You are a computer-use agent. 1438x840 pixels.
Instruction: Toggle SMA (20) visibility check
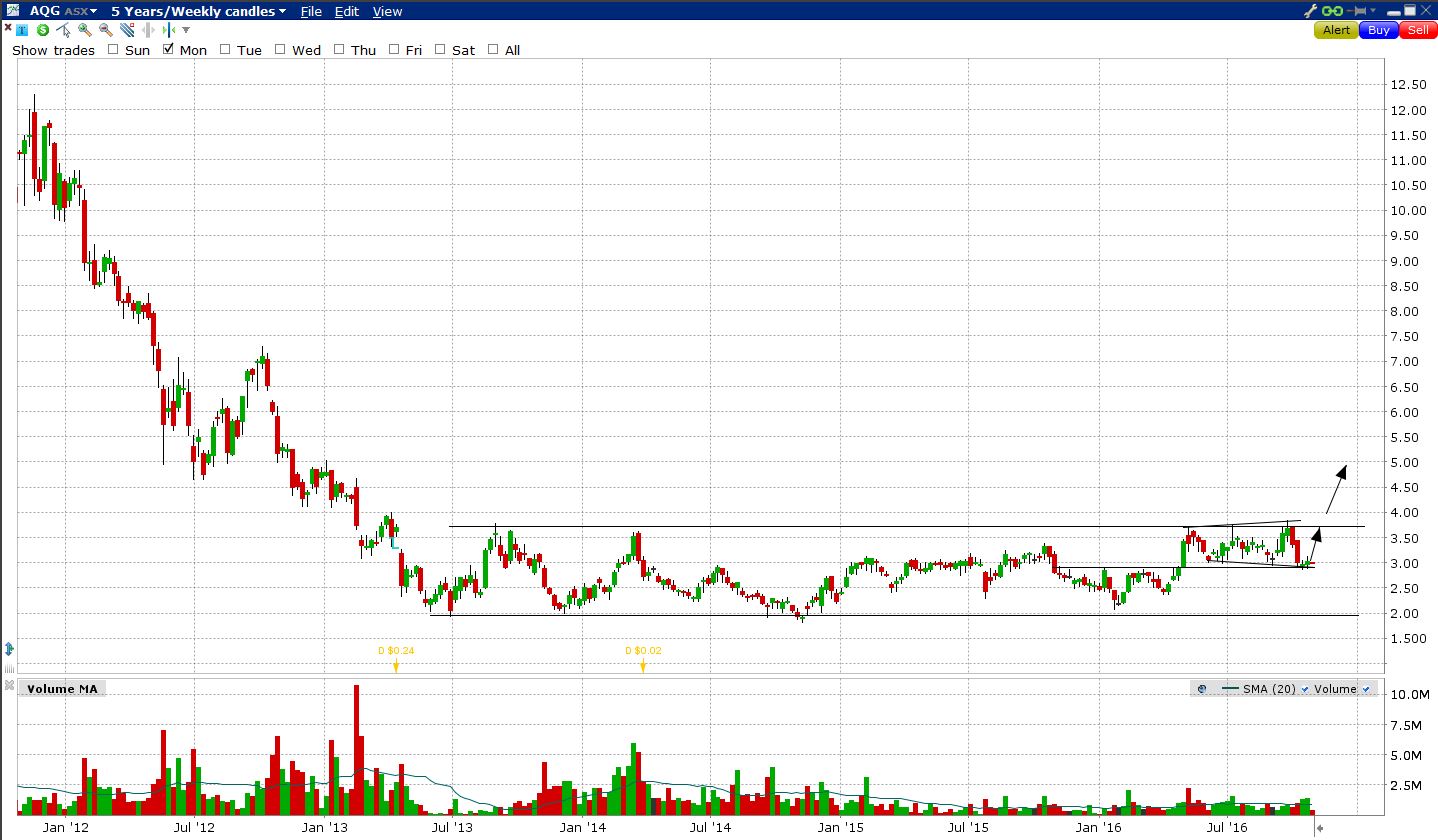click(x=1306, y=689)
